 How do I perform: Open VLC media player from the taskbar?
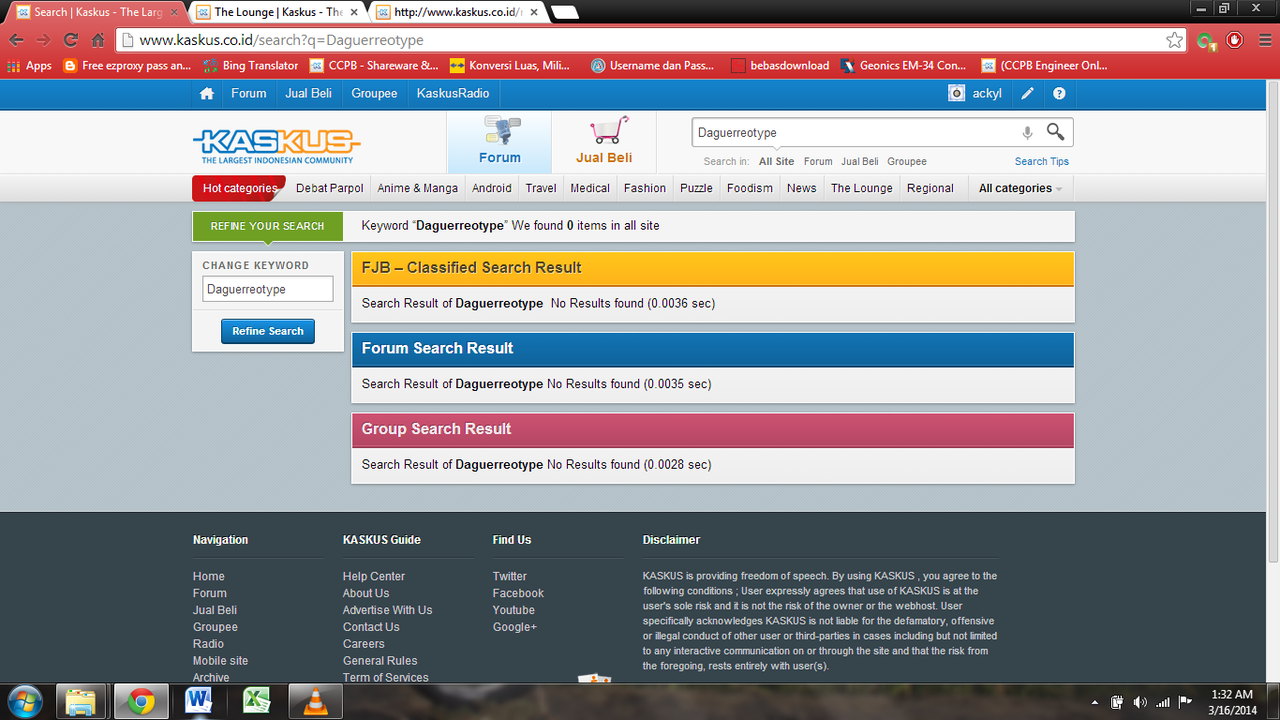(315, 701)
